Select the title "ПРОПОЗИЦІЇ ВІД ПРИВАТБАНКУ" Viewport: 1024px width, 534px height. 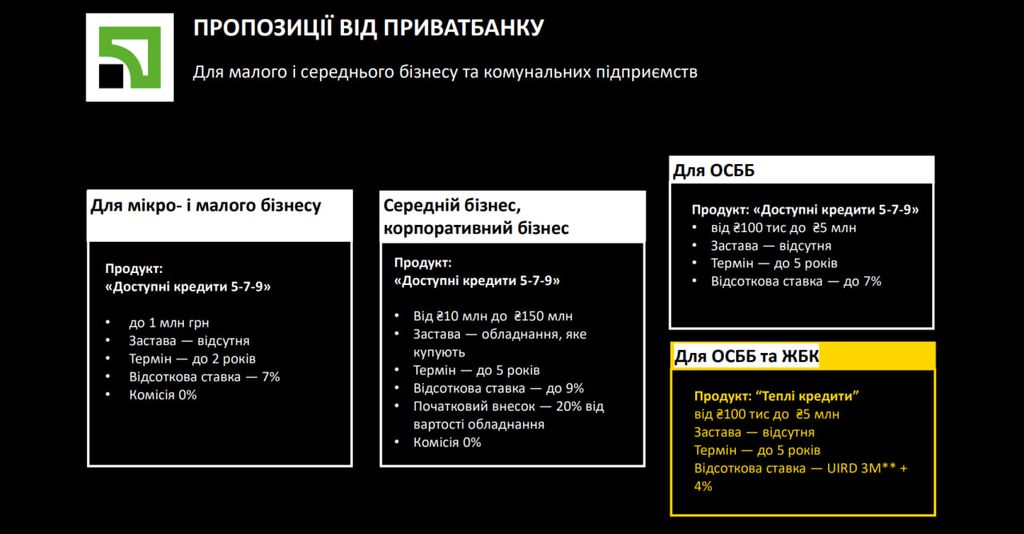[x=368, y=28]
